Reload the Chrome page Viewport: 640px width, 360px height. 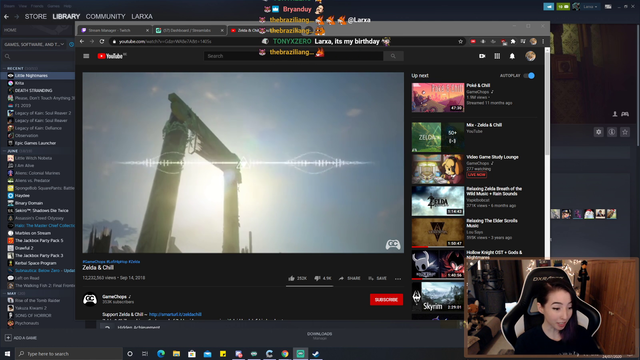[102, 41]
